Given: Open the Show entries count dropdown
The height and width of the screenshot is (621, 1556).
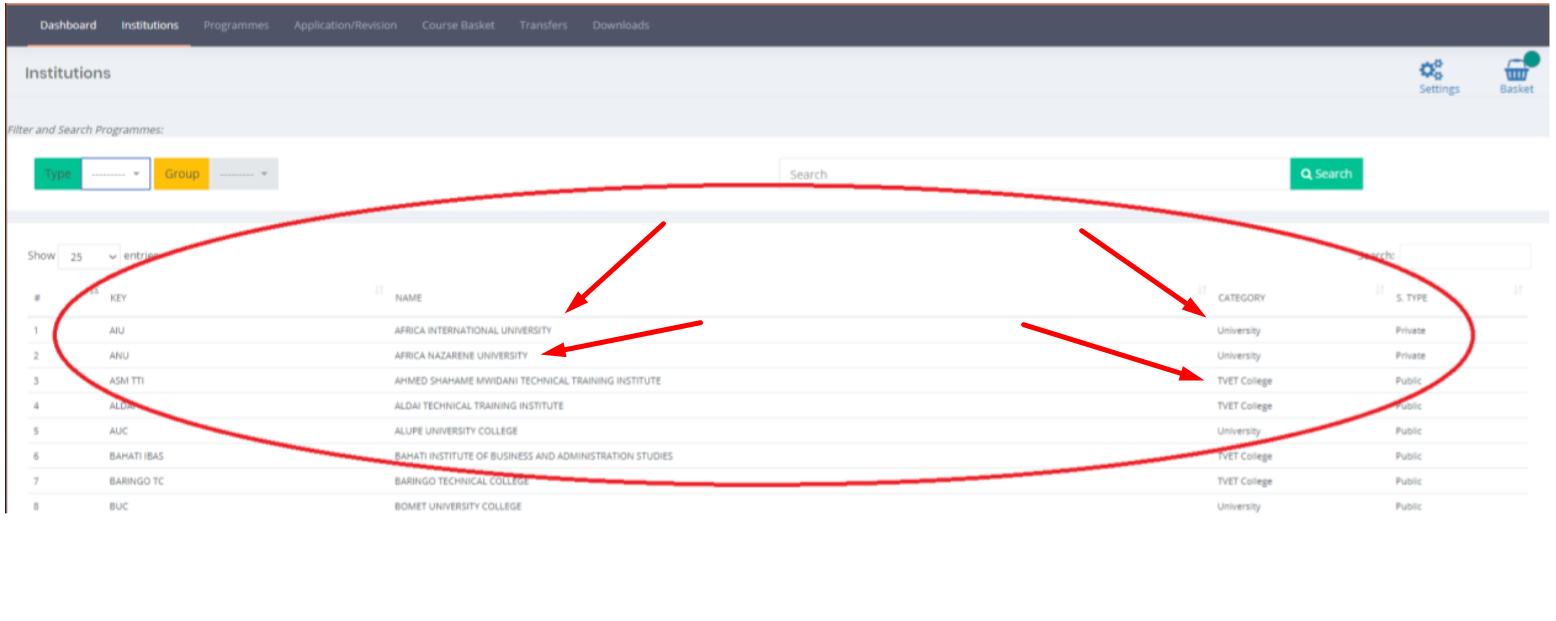Looking at the screenshot, I should click(89, 257).
